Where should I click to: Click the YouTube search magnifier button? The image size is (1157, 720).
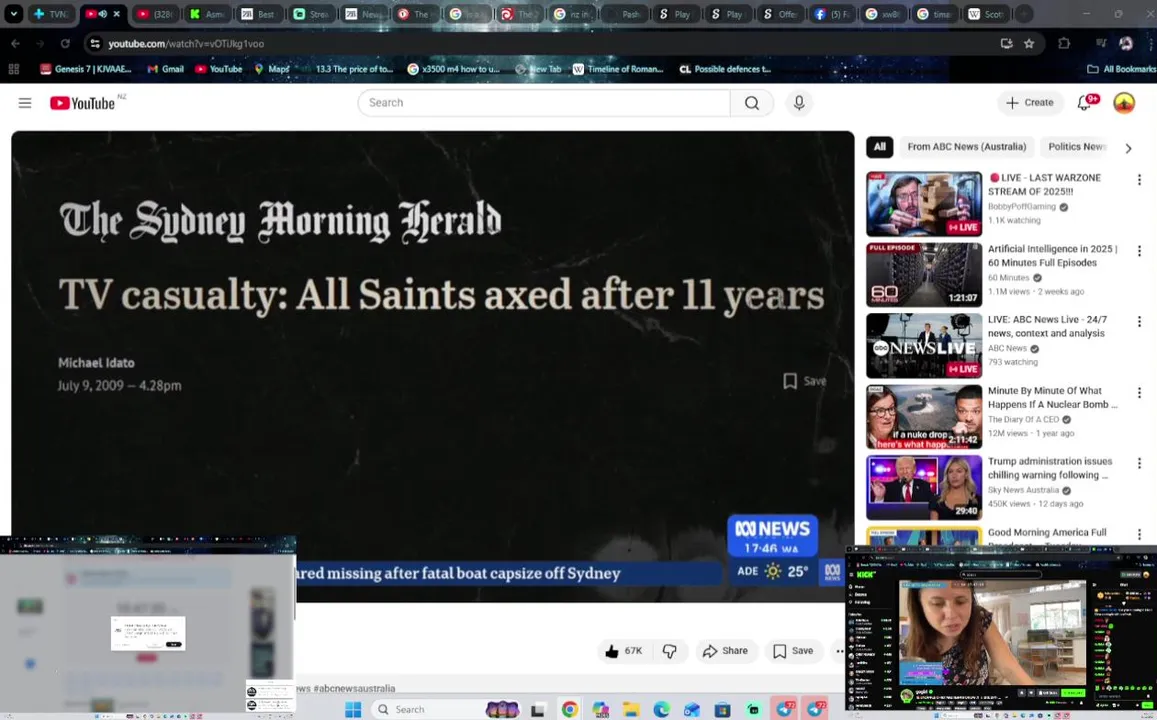point(751,103)
